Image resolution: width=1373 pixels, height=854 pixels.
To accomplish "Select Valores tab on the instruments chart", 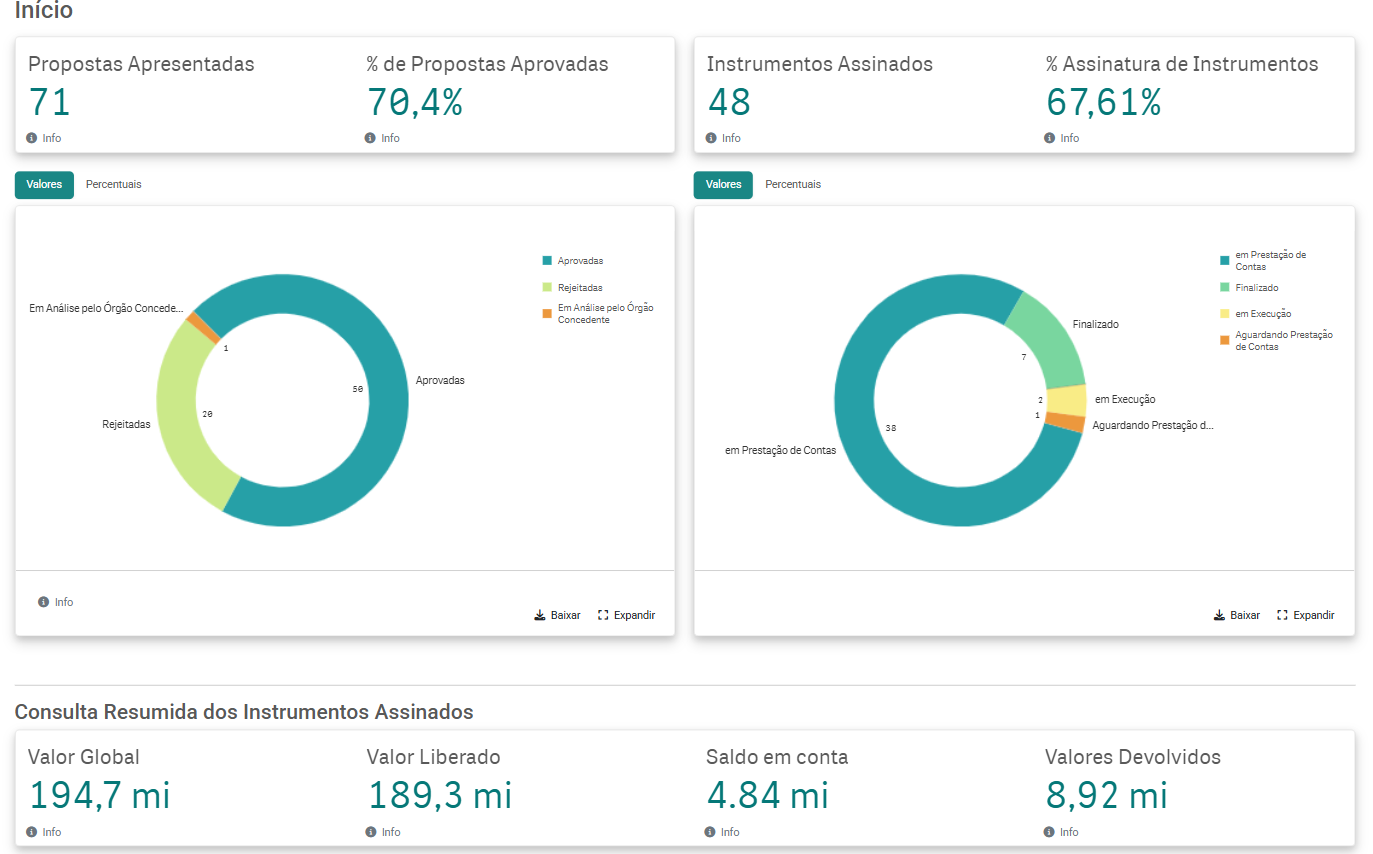I will (x=723, y=185).
